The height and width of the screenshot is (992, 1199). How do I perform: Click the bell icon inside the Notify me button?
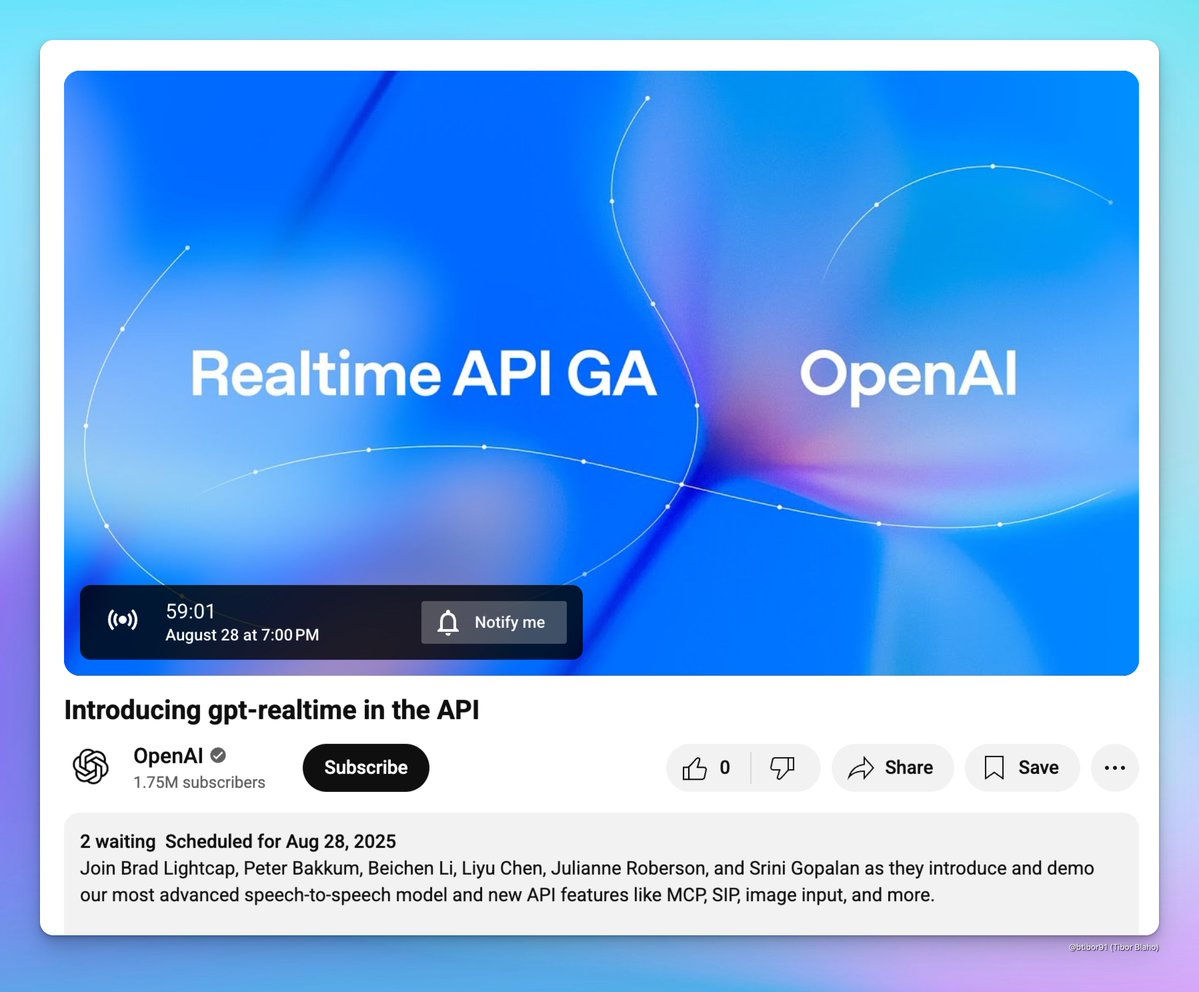(448, 622)
